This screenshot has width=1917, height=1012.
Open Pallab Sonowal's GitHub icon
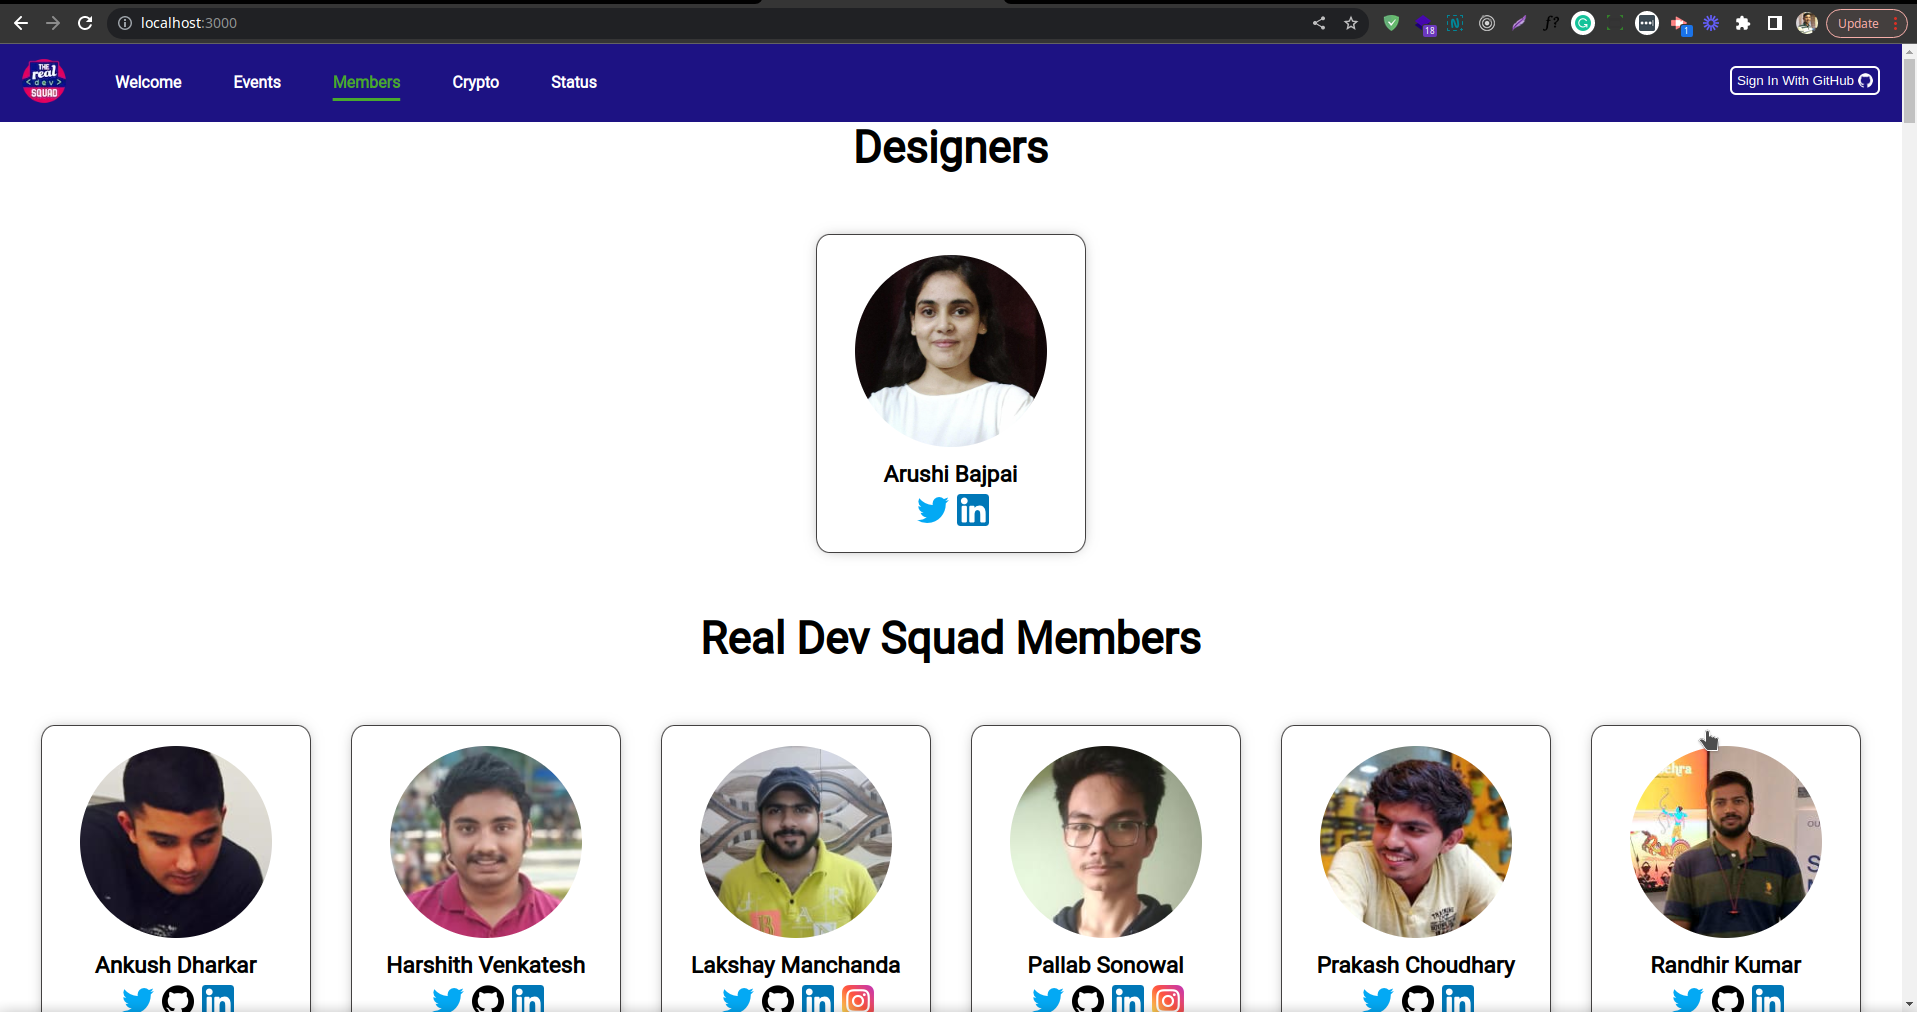click(1088, 999)
